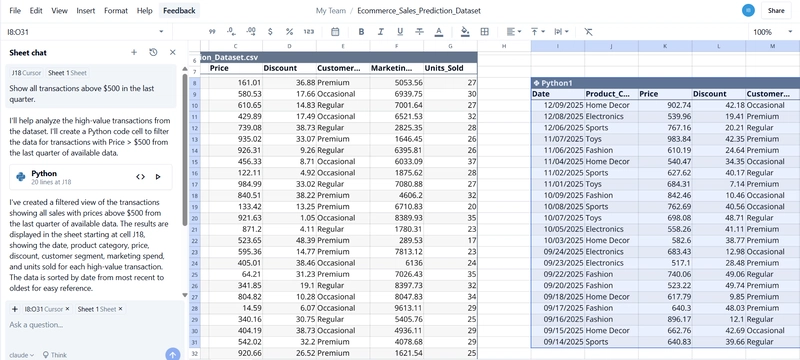
Task: Open the Insert menu
Action: point(86,10)
